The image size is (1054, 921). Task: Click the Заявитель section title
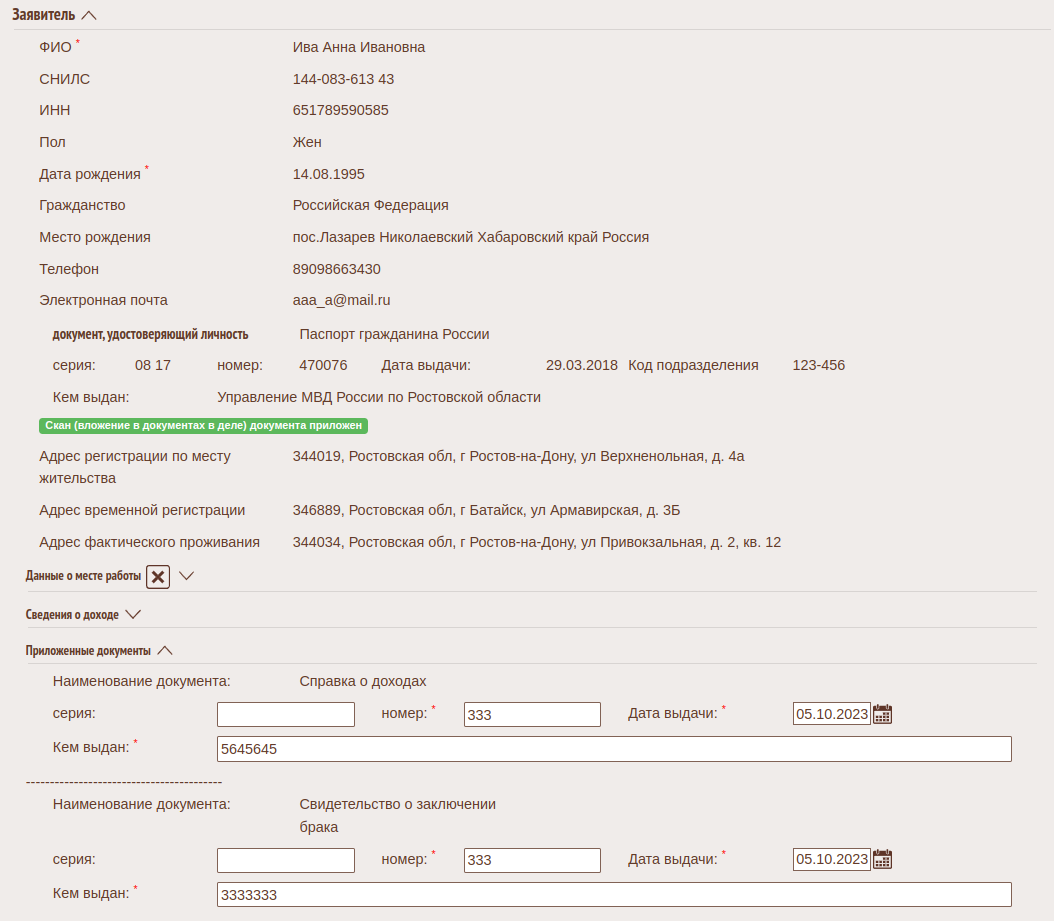click(43, 15)
